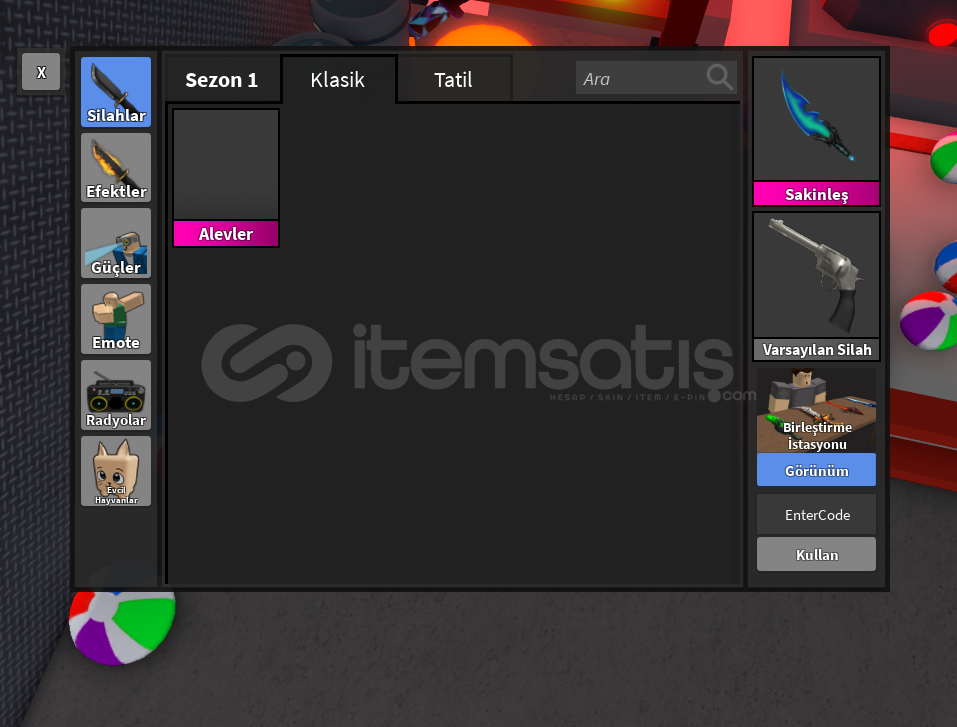
Task: Open the Birleştirme İstasyonu crafting station
Action: coord(817,410)
